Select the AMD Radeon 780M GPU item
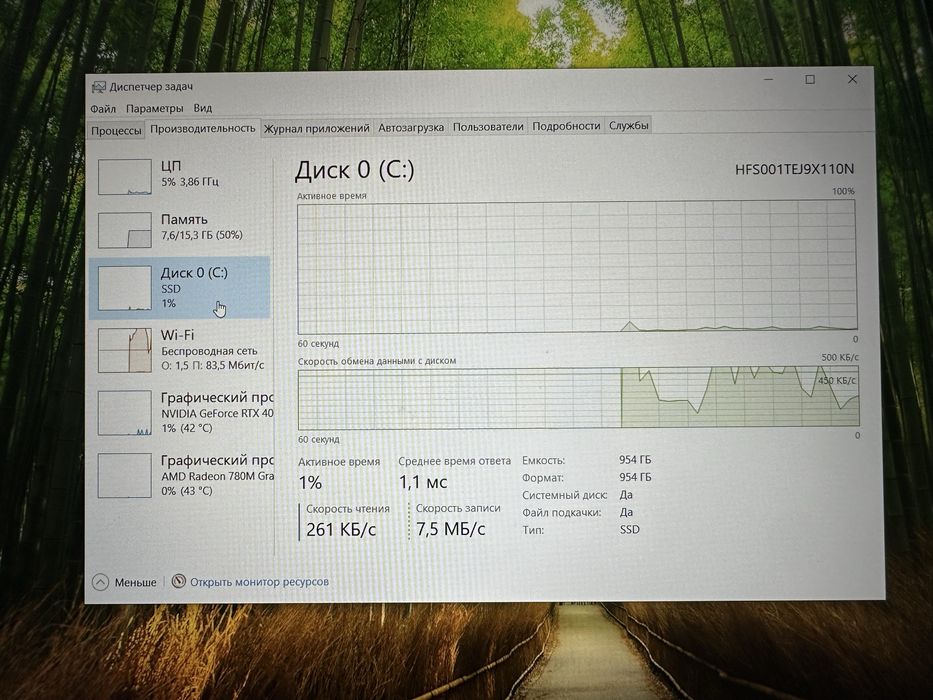933x700 pixels. 180,475
